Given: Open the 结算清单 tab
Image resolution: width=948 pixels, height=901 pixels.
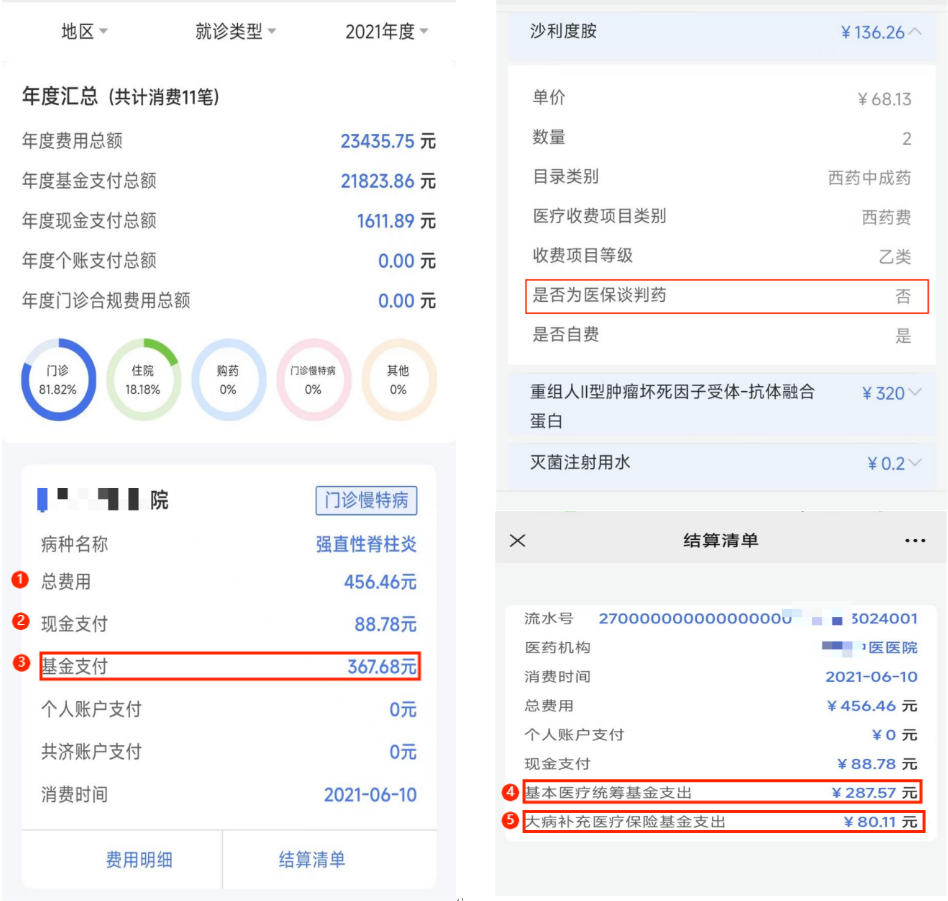Looking at the screenshot, I should tap(312, 859).
